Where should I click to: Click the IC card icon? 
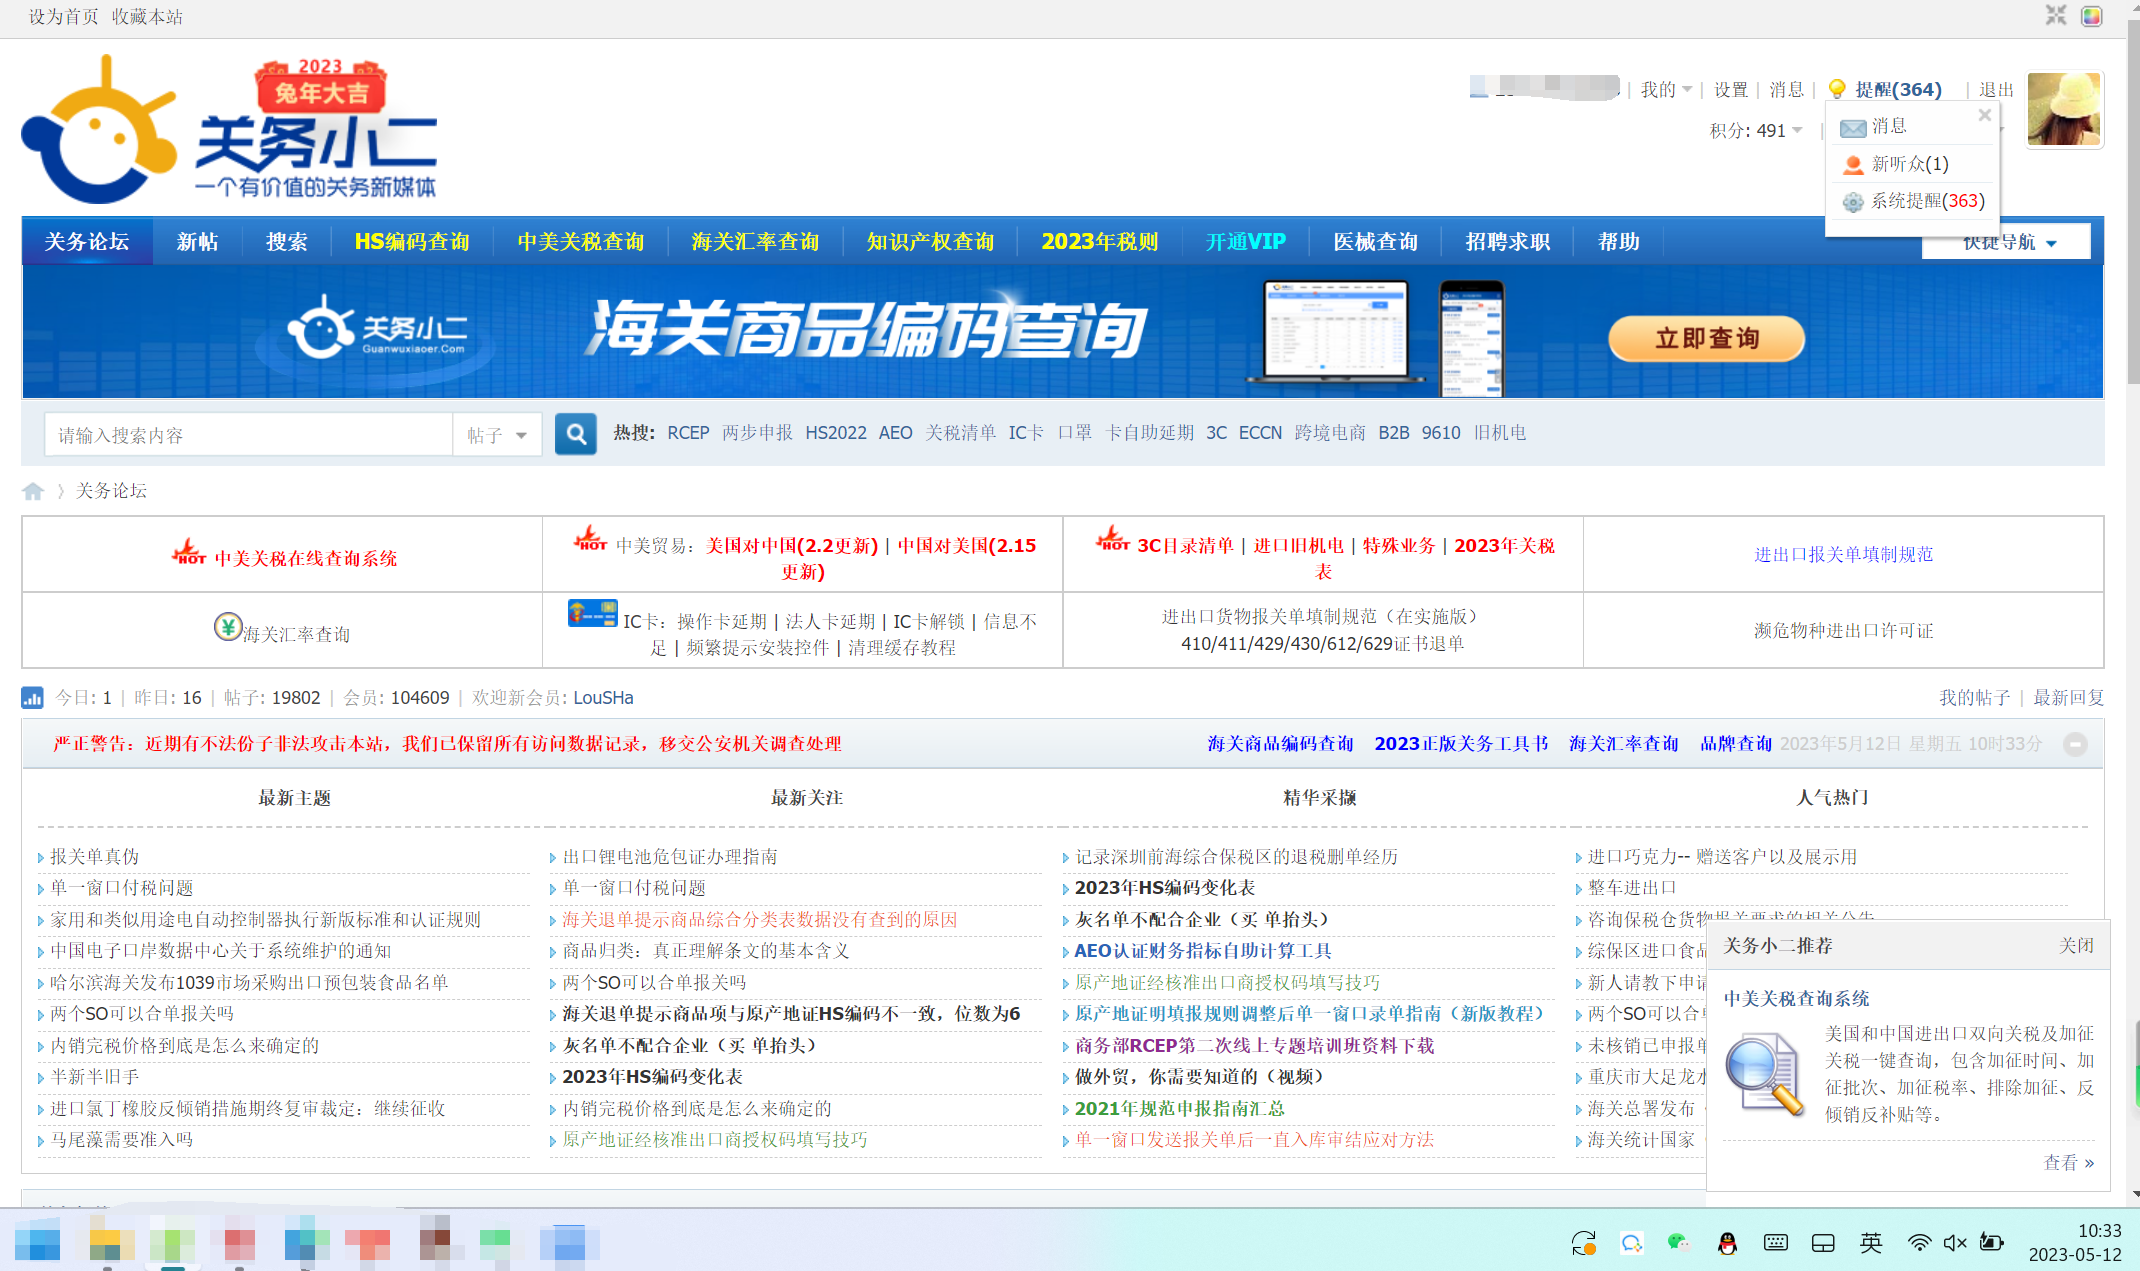[x=592, y=613]
